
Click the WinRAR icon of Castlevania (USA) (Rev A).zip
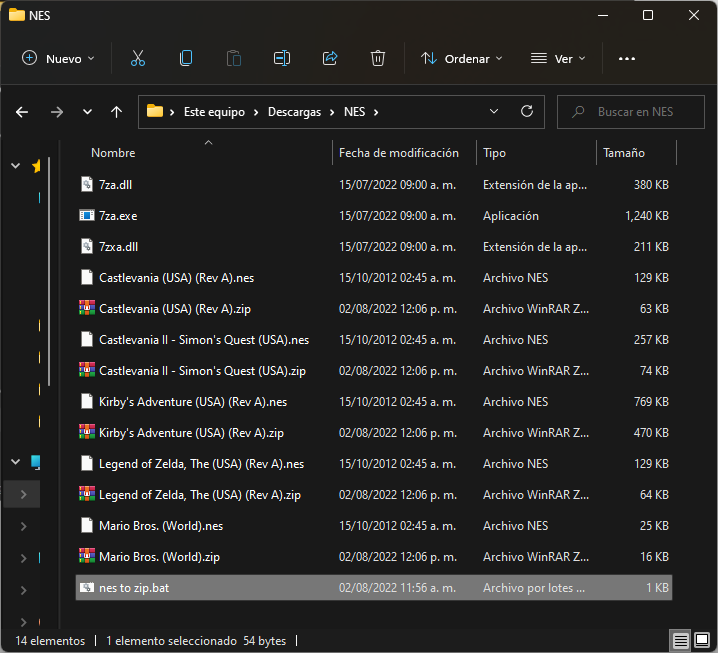coord(87,308)
